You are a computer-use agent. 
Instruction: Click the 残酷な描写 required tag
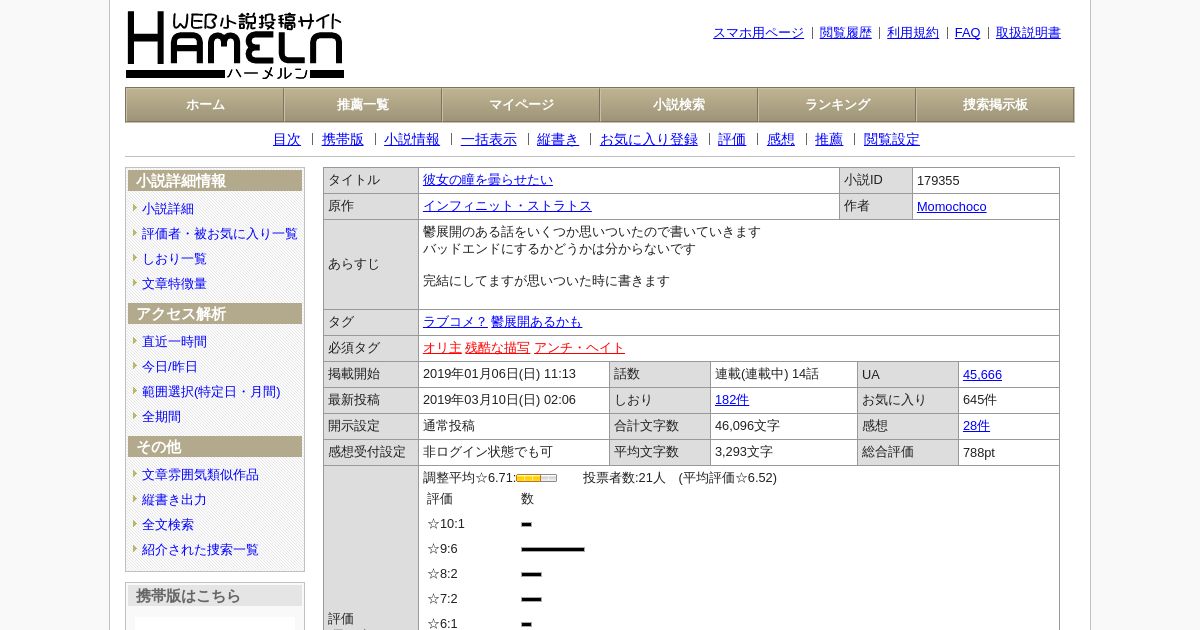(x=498, y=348)
